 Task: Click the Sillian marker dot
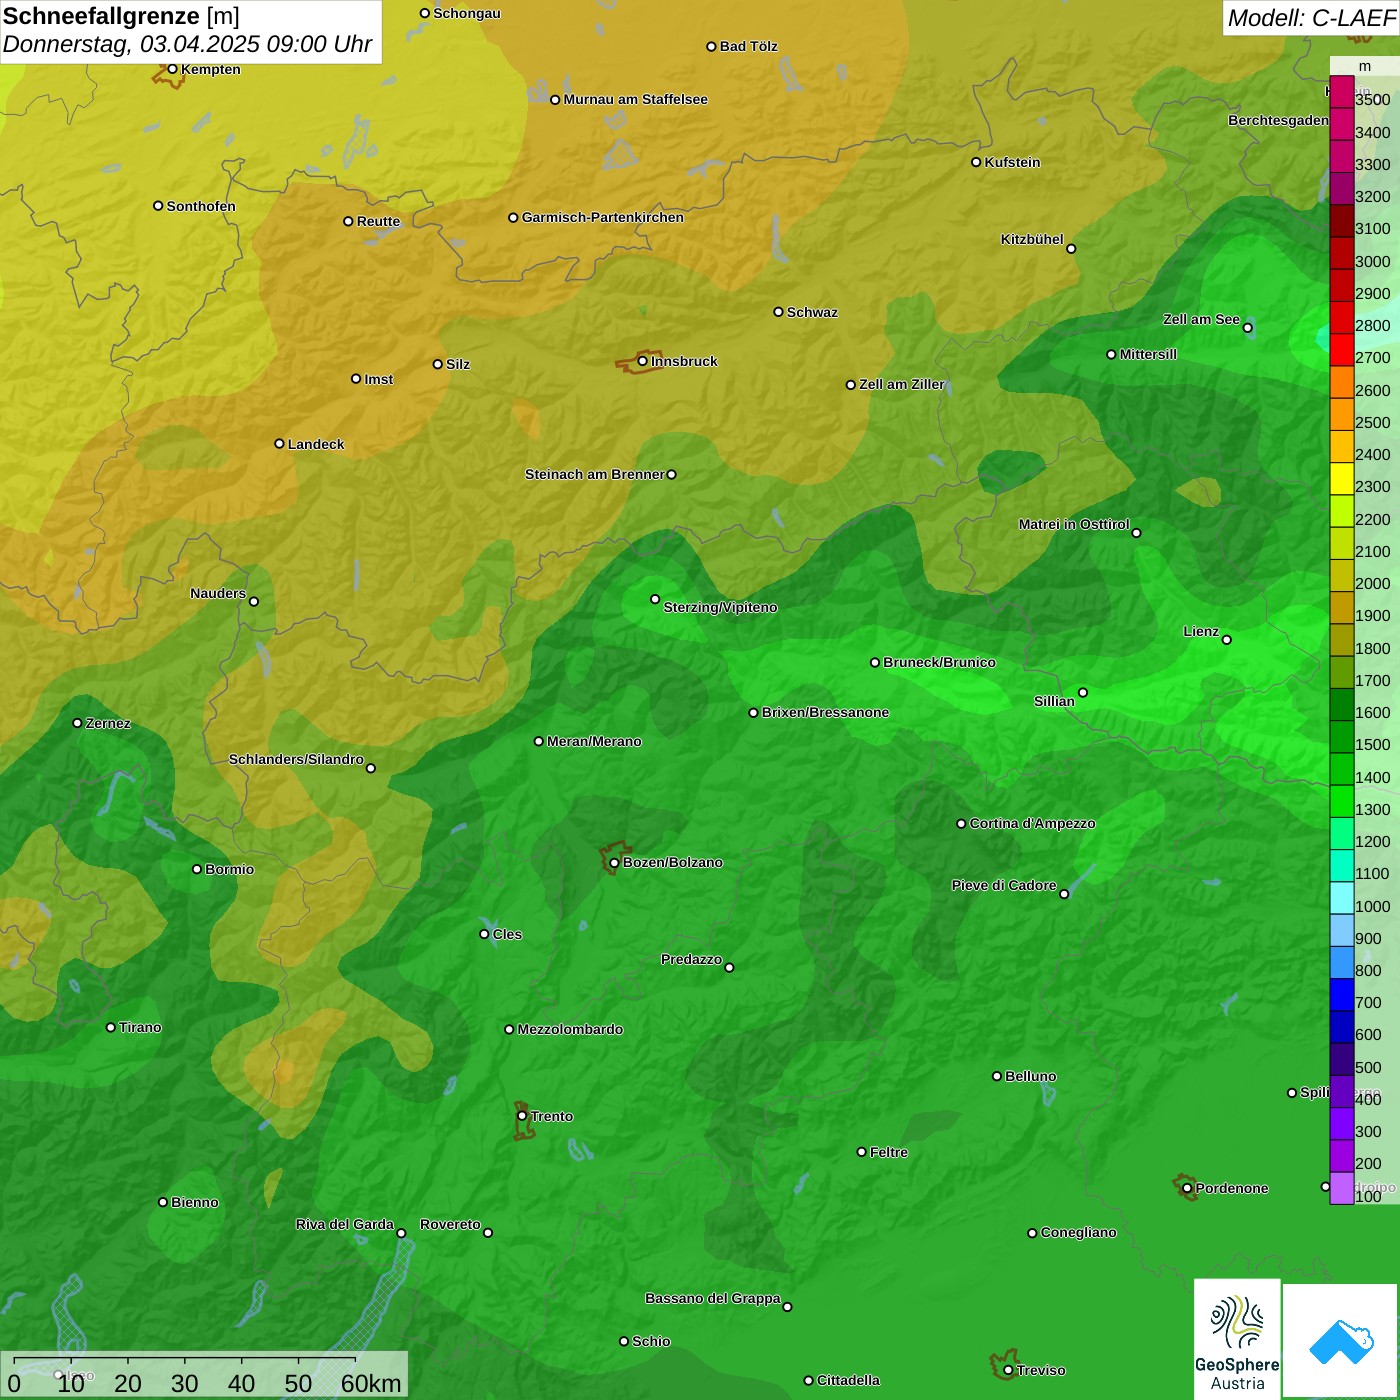tap(1083, 692)
